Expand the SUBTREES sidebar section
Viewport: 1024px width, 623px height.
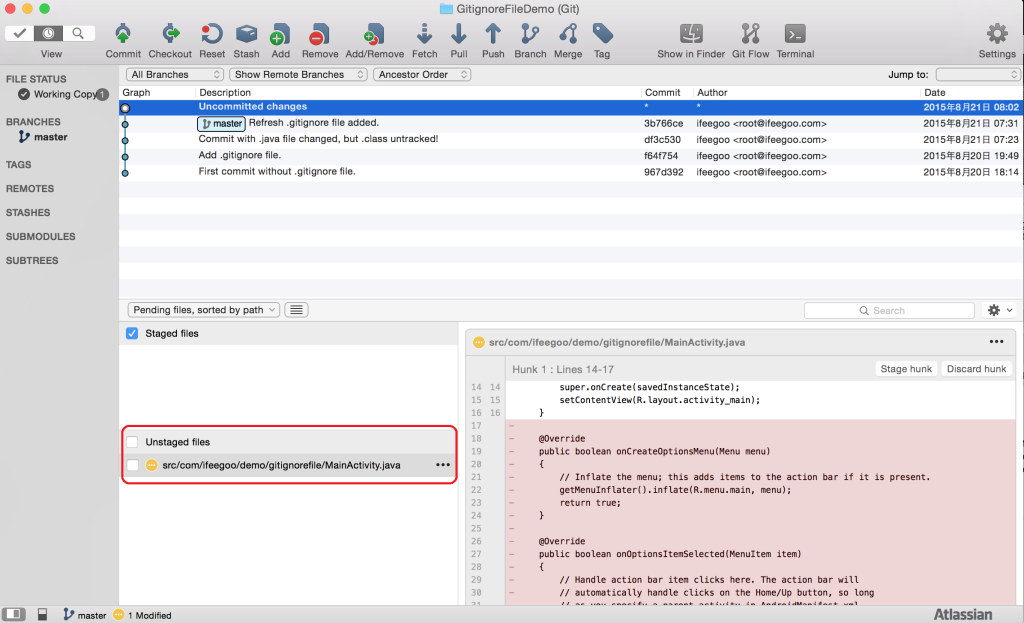32,260
